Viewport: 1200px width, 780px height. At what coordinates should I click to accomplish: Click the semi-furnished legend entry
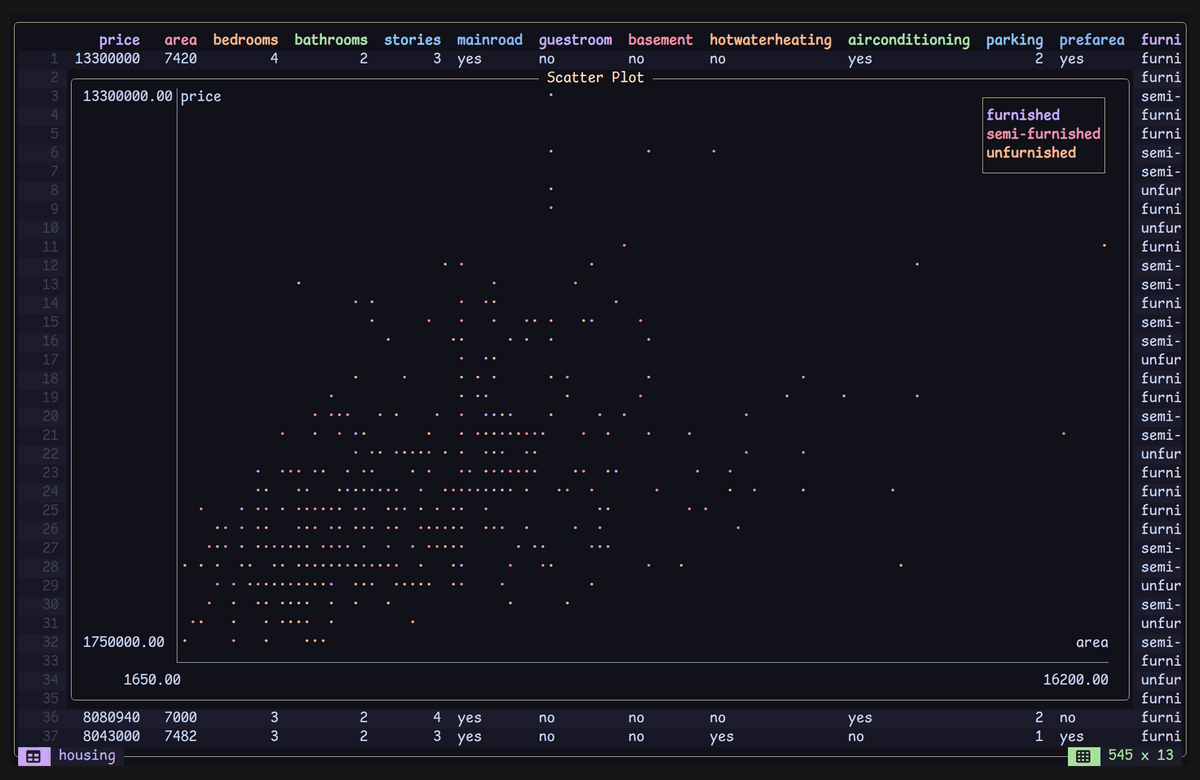pos(1043,134)
